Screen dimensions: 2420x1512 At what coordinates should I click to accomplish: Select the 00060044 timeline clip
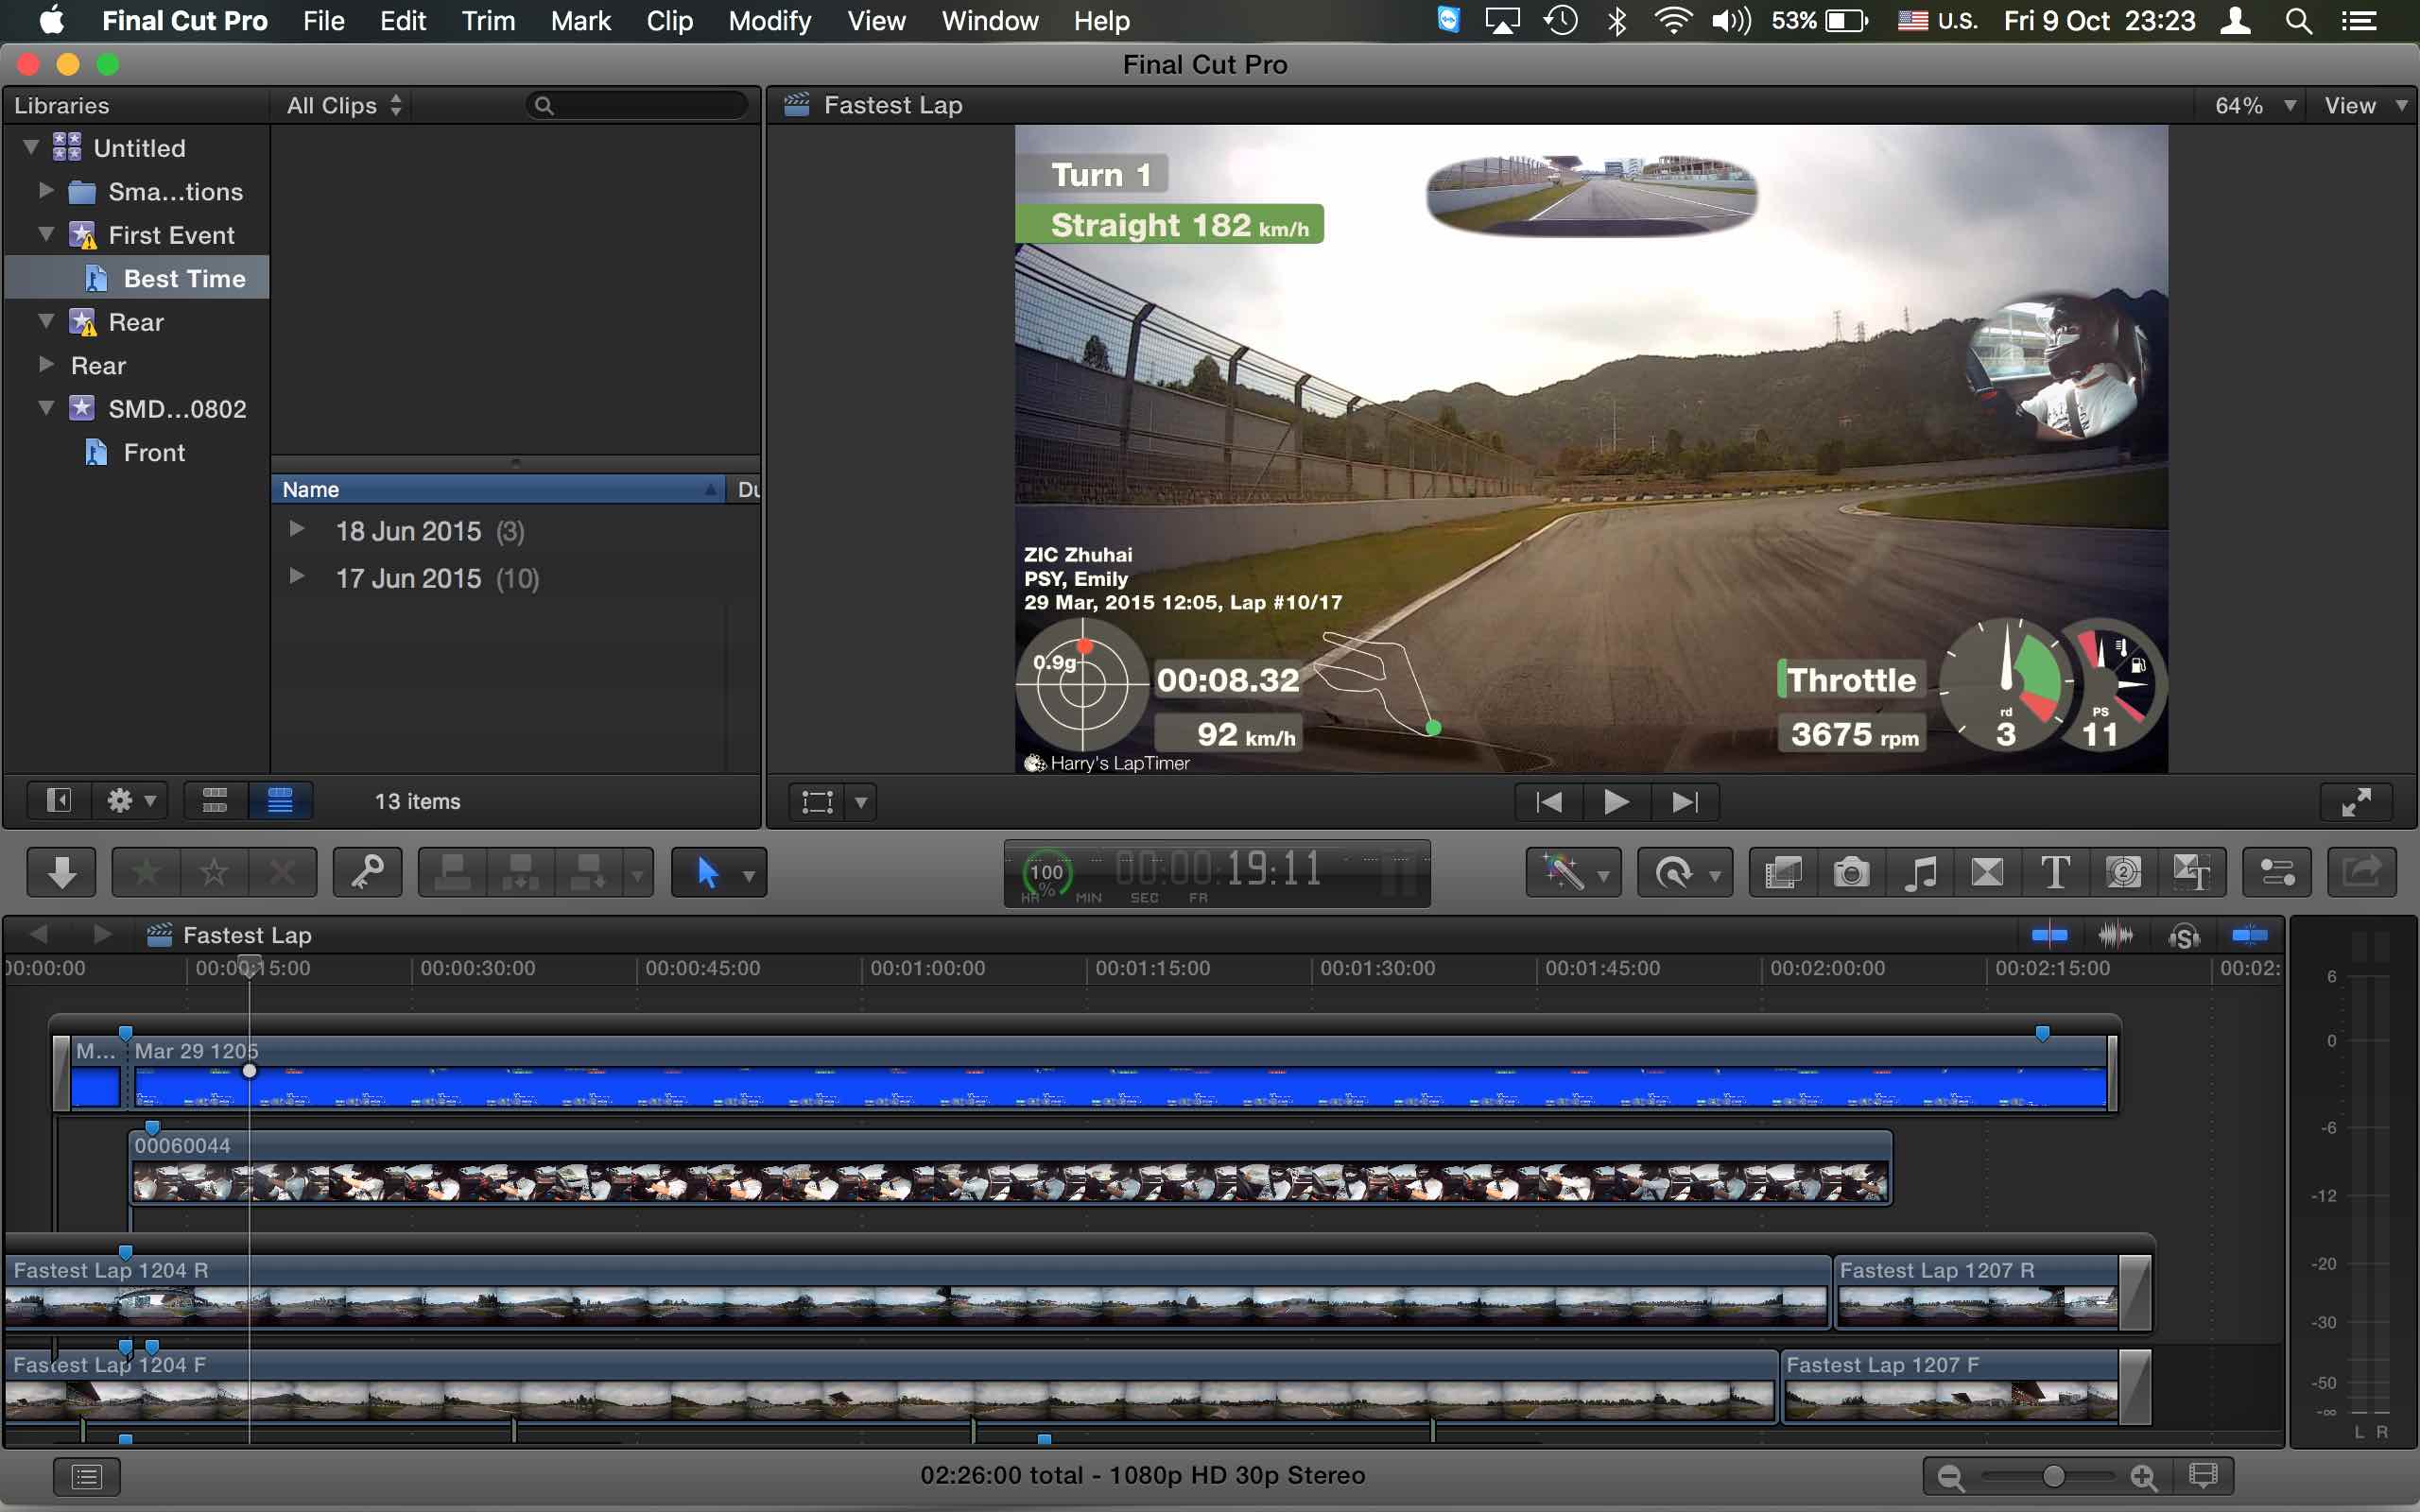[x=1010, y=1168]
